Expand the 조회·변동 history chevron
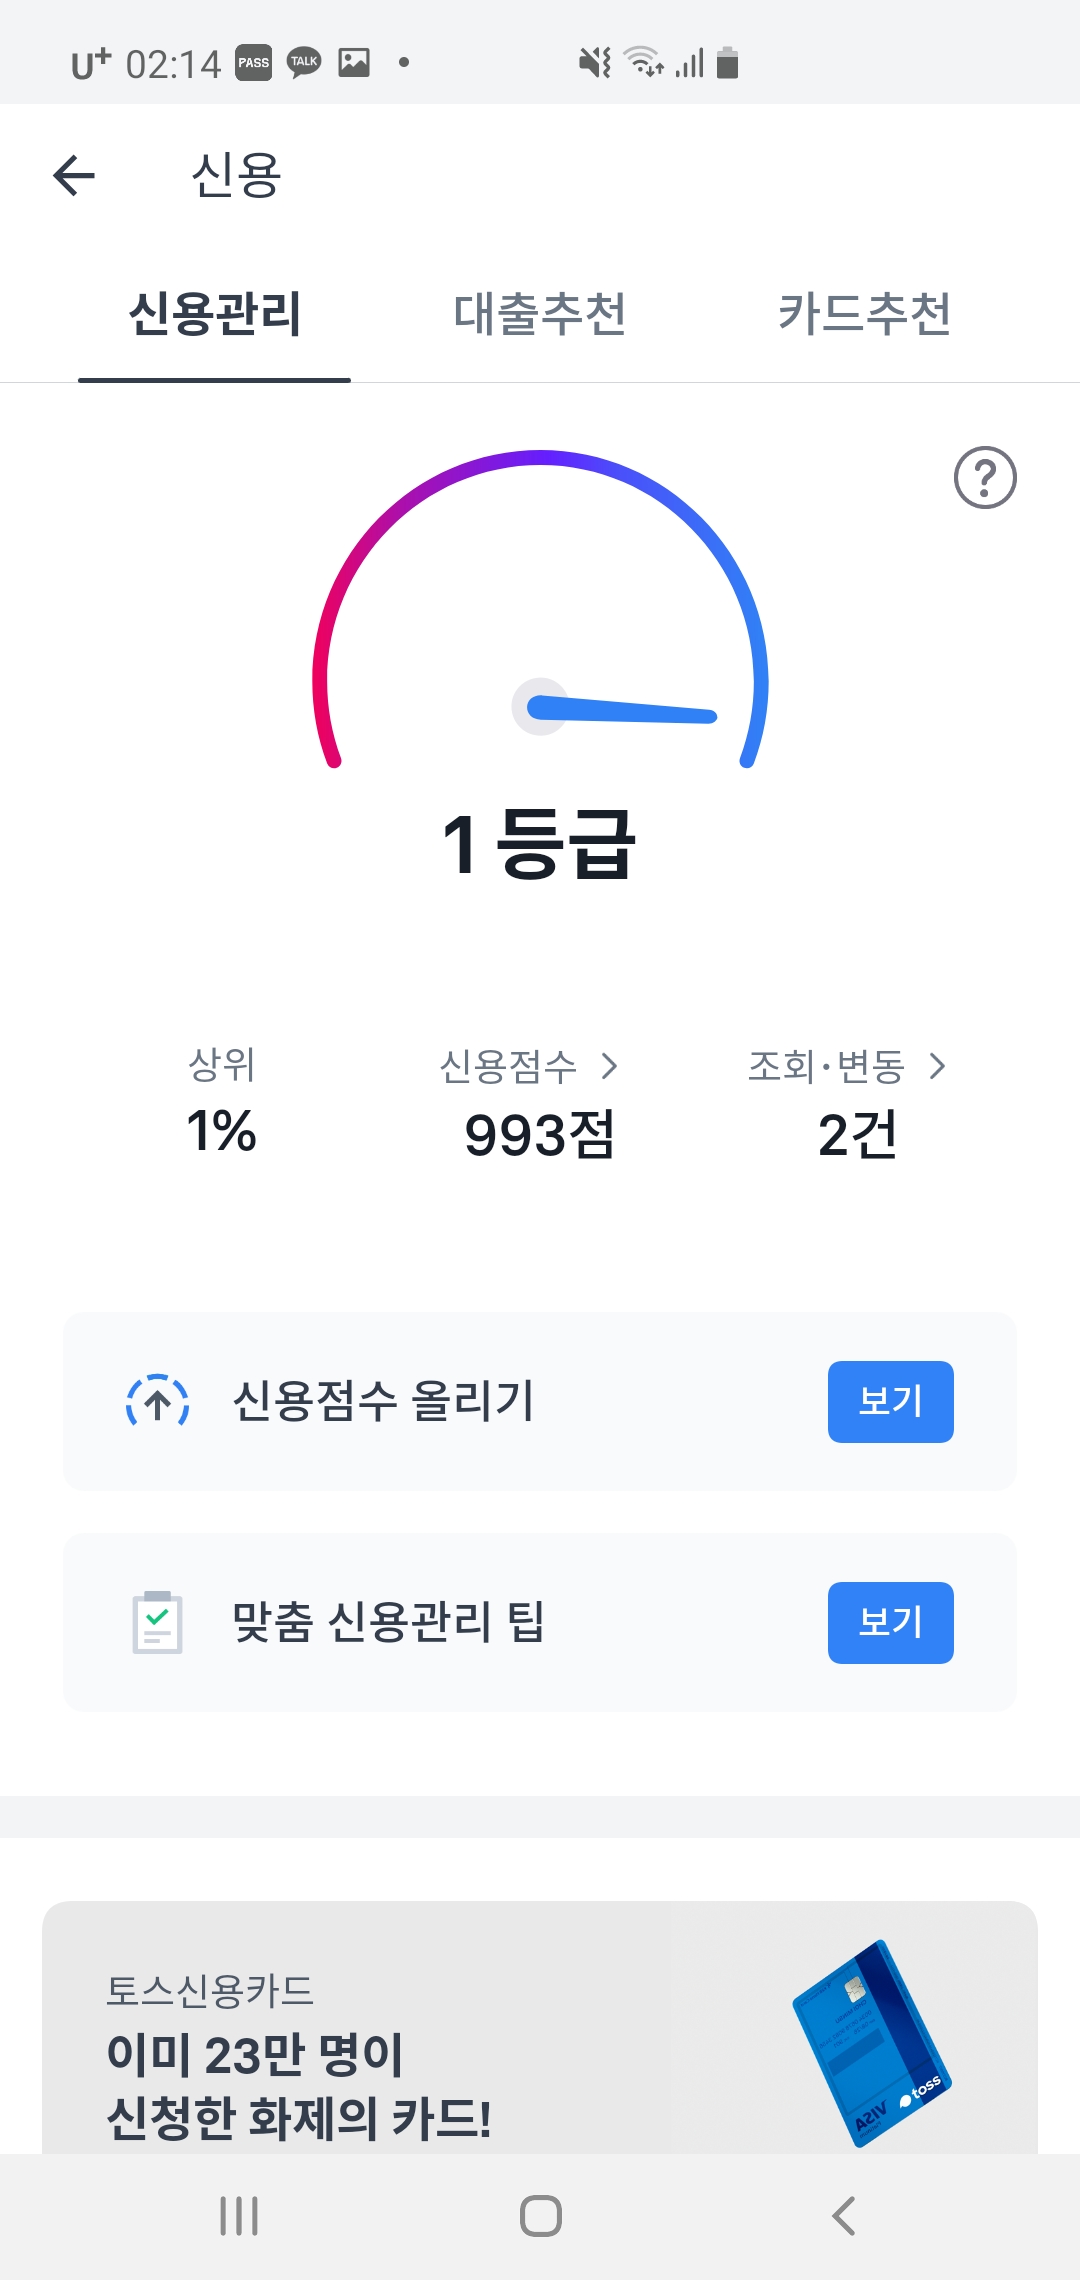Image resolution: width=1080 pixels, height=2280 pixels. 937,1066
